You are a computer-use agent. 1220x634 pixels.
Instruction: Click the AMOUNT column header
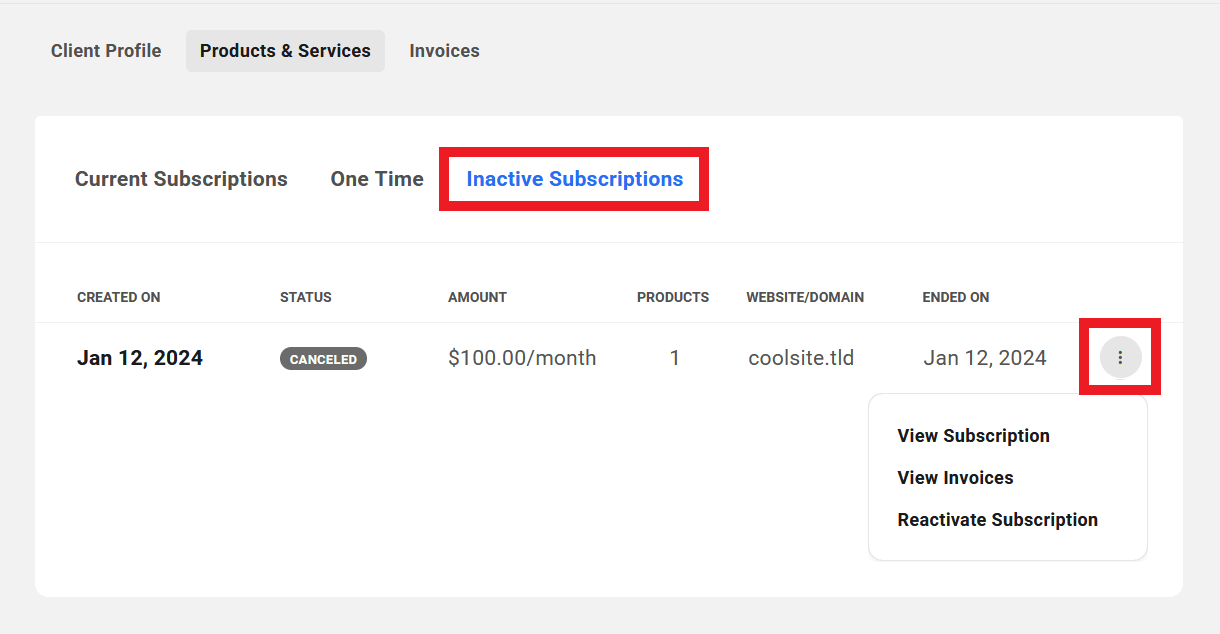(477, 297)
